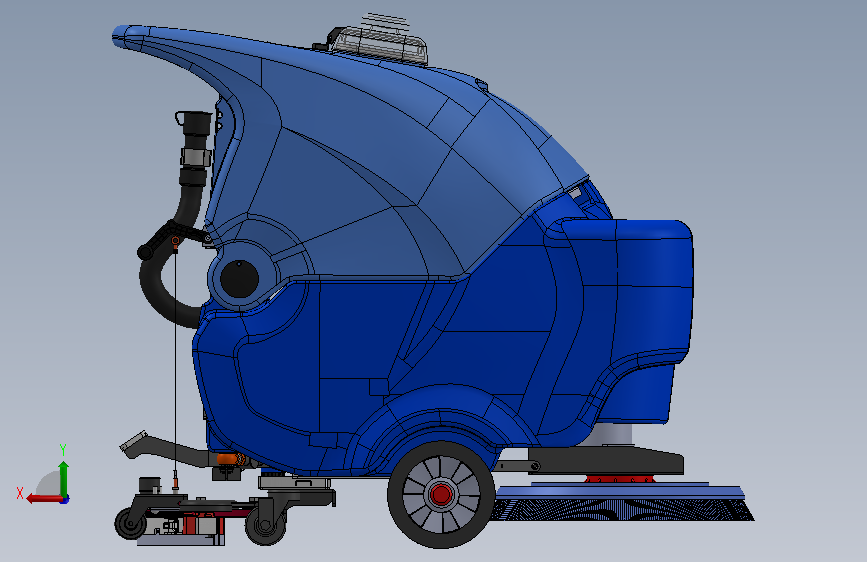The width and height of the screenshot is (867, 562).
Task: Click the blue Z axis dot on the triad
Action: point(65,499)
